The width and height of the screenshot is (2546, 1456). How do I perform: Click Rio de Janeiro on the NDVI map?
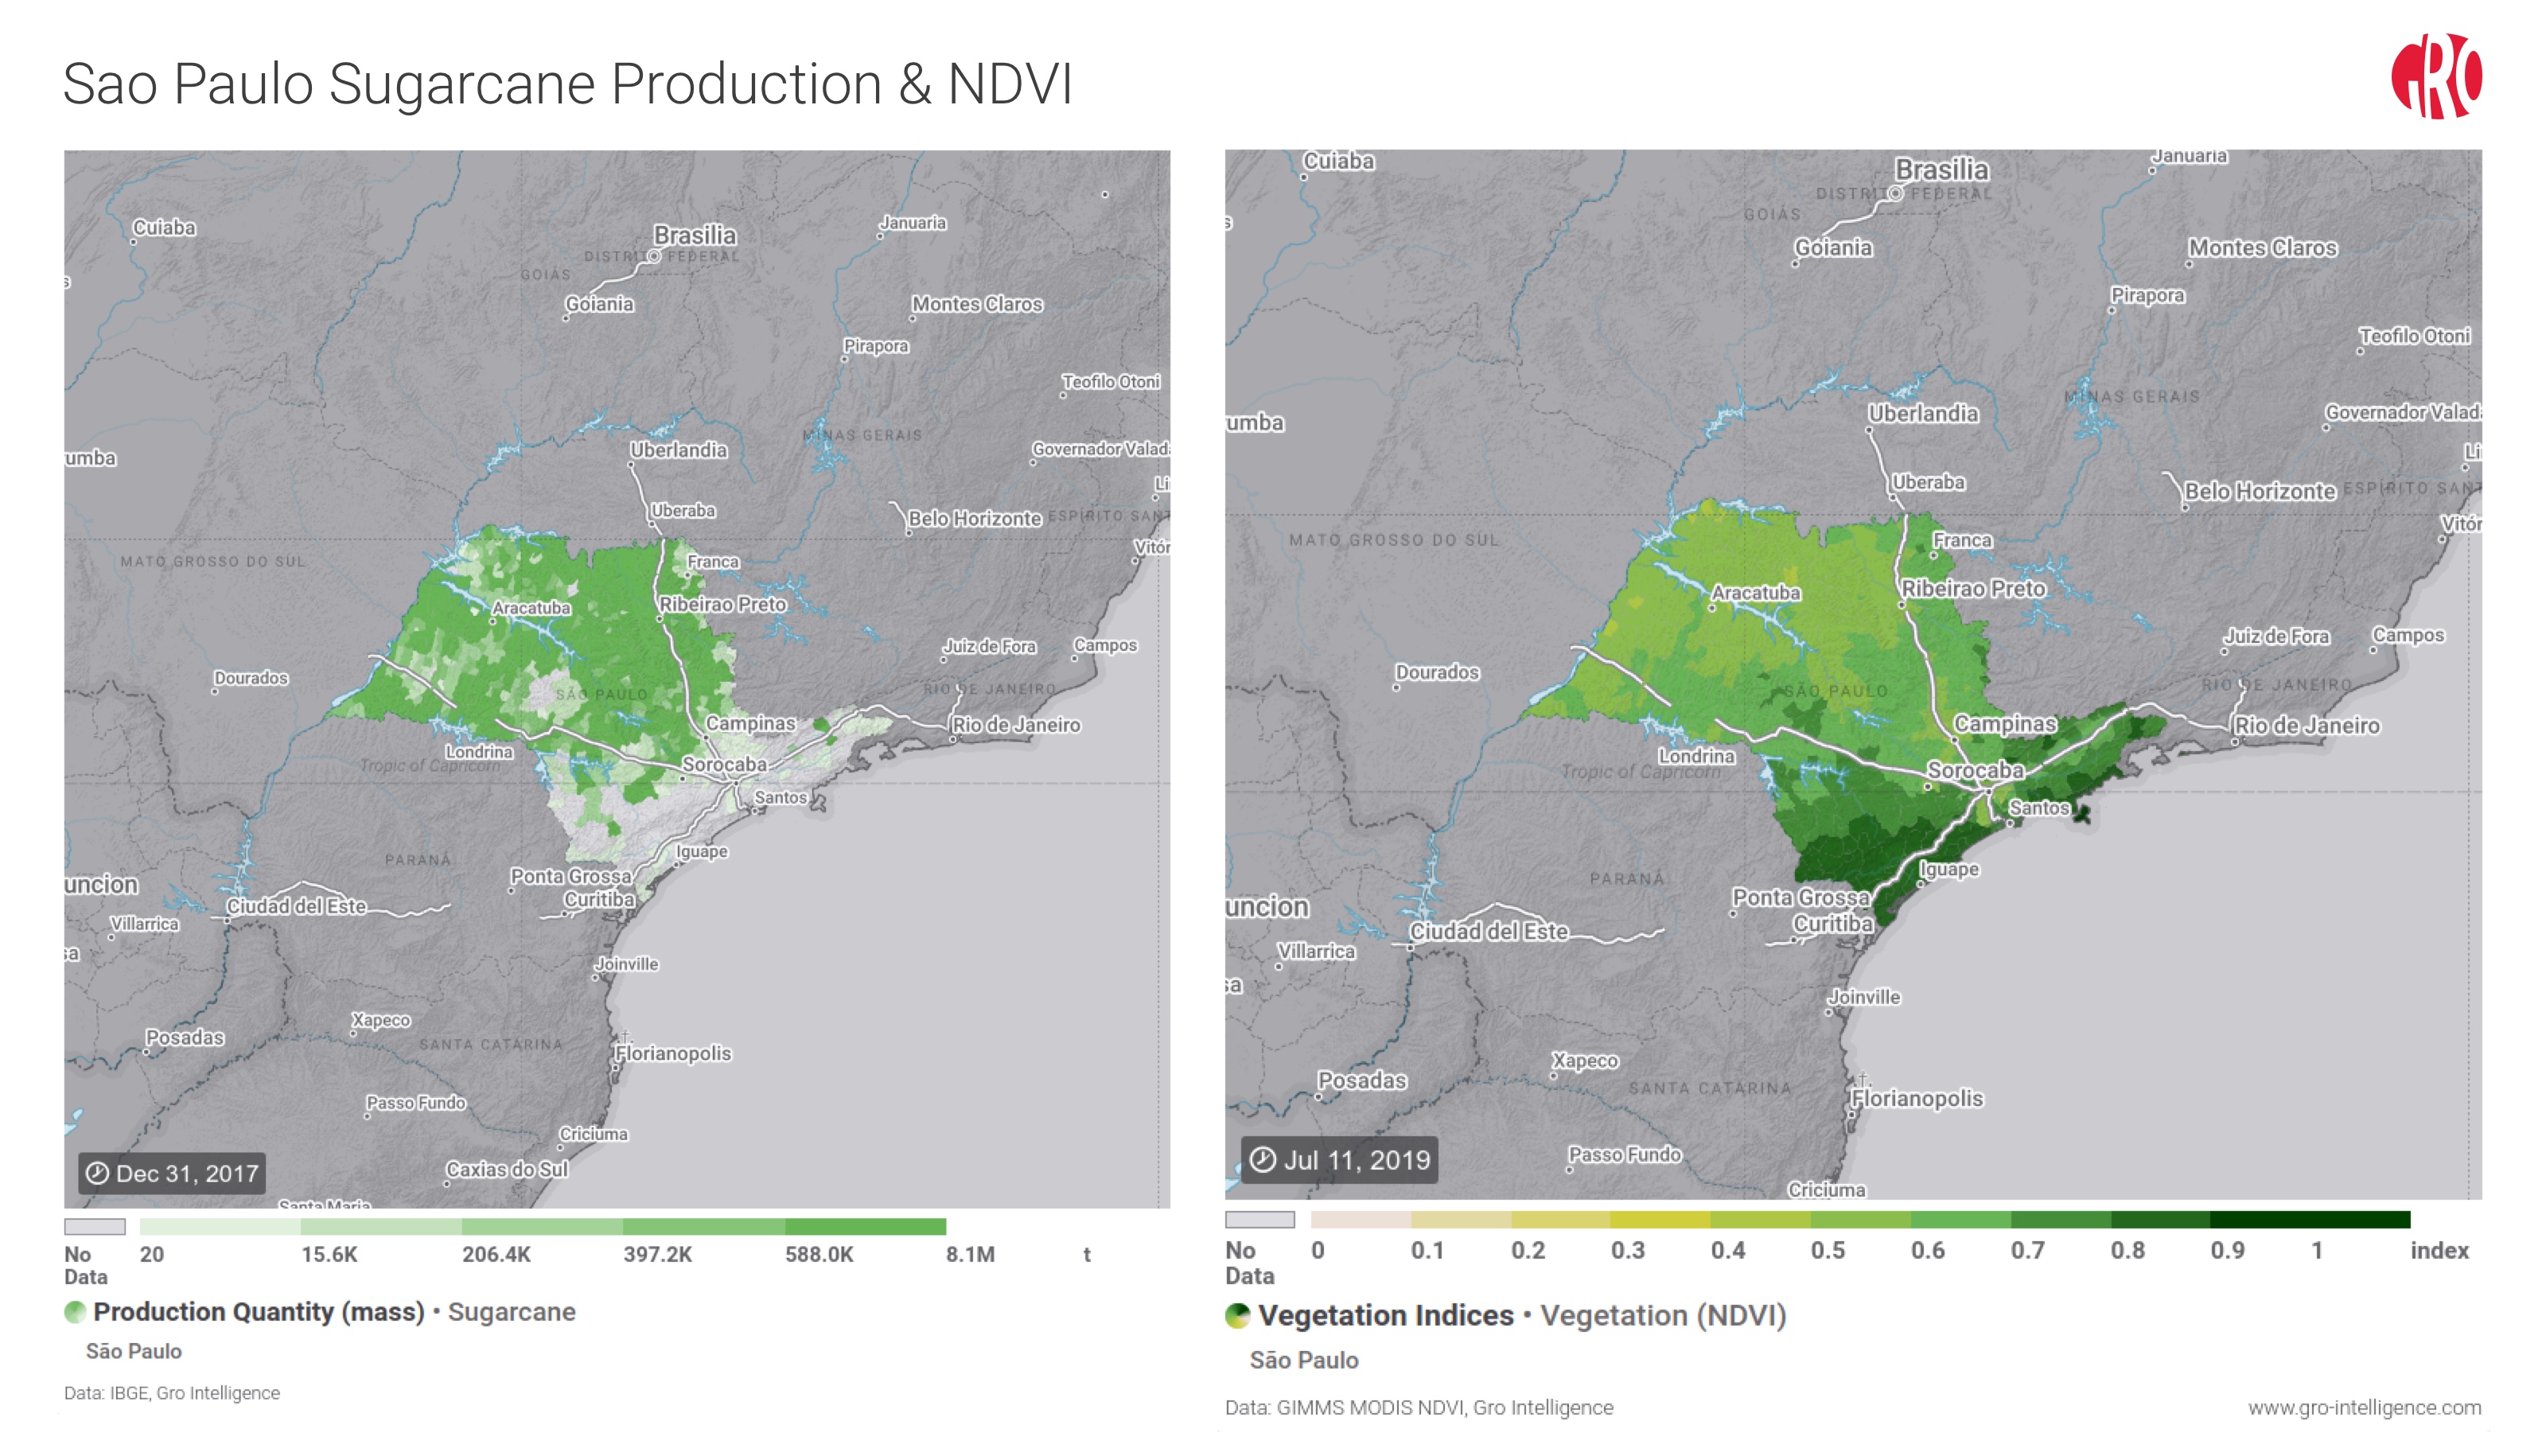tap(2307, 726)
